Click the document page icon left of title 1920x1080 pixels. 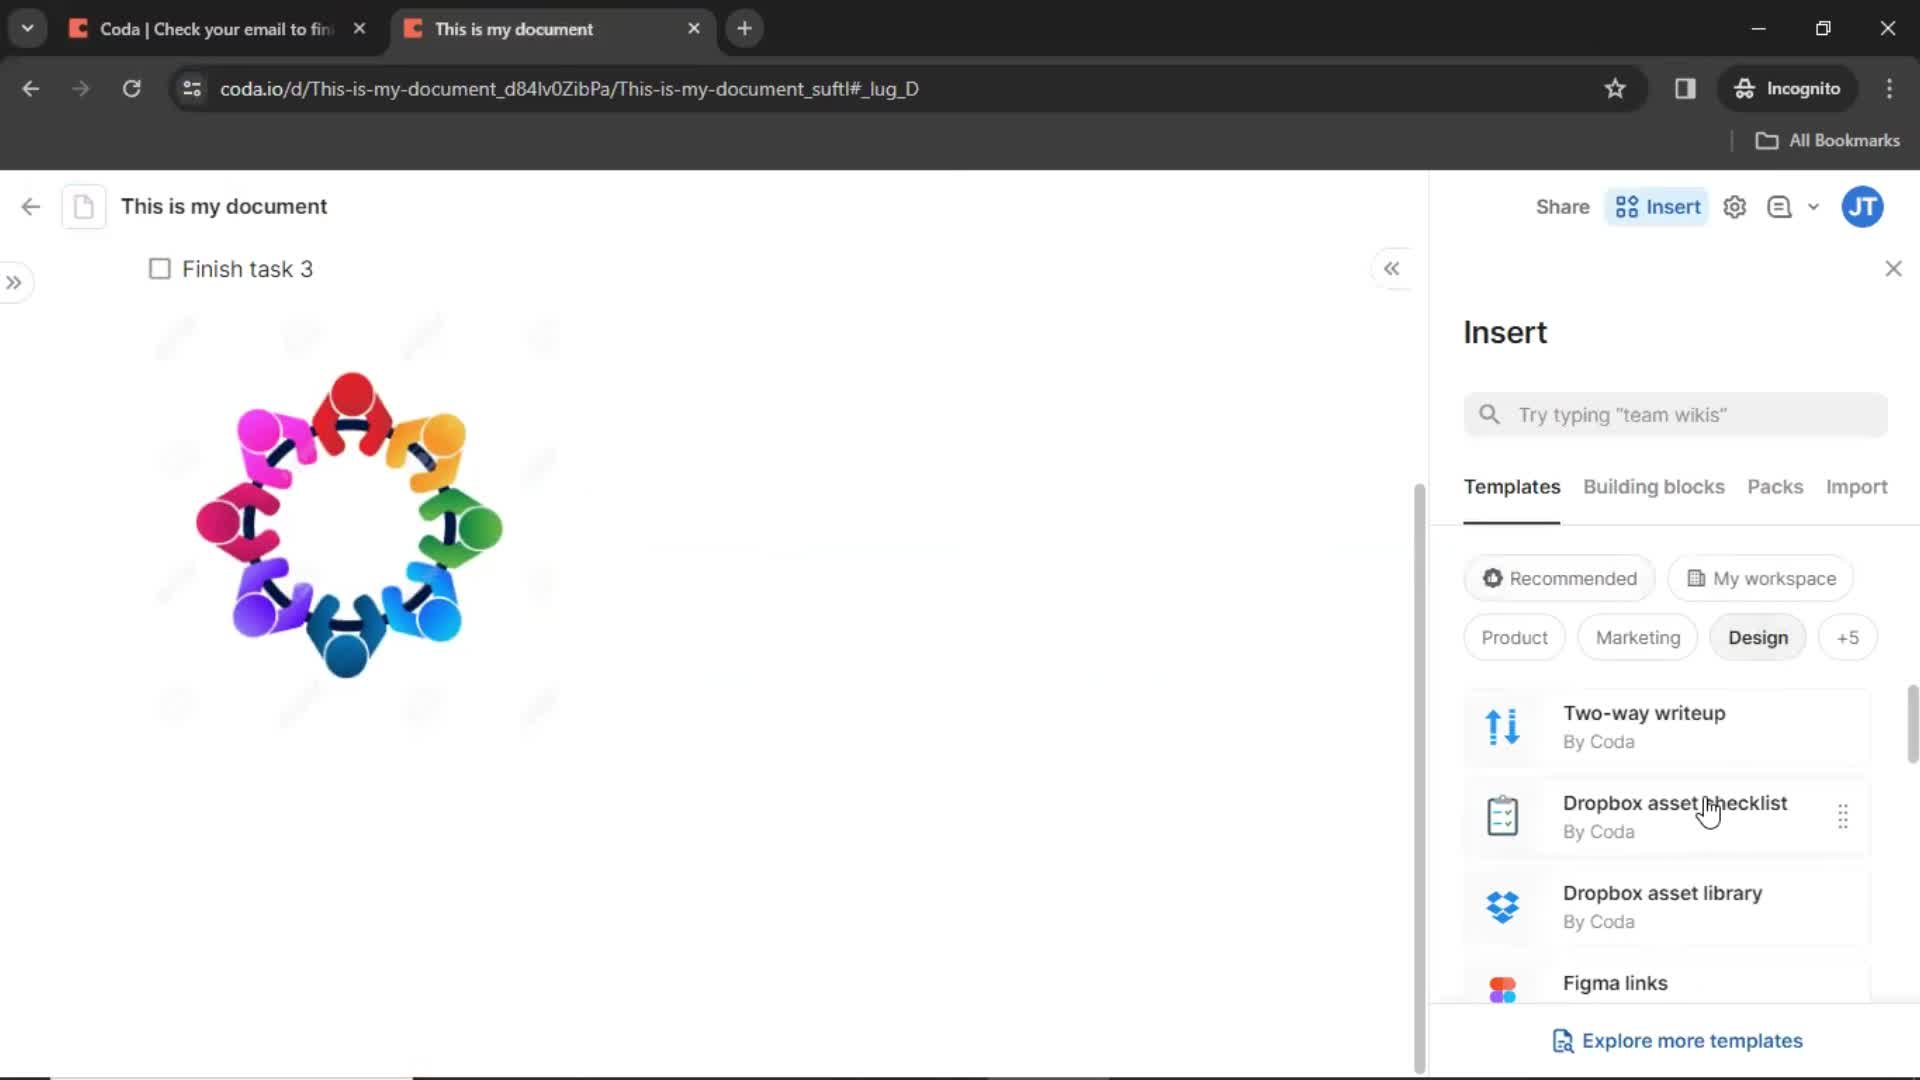click(83, 206)
